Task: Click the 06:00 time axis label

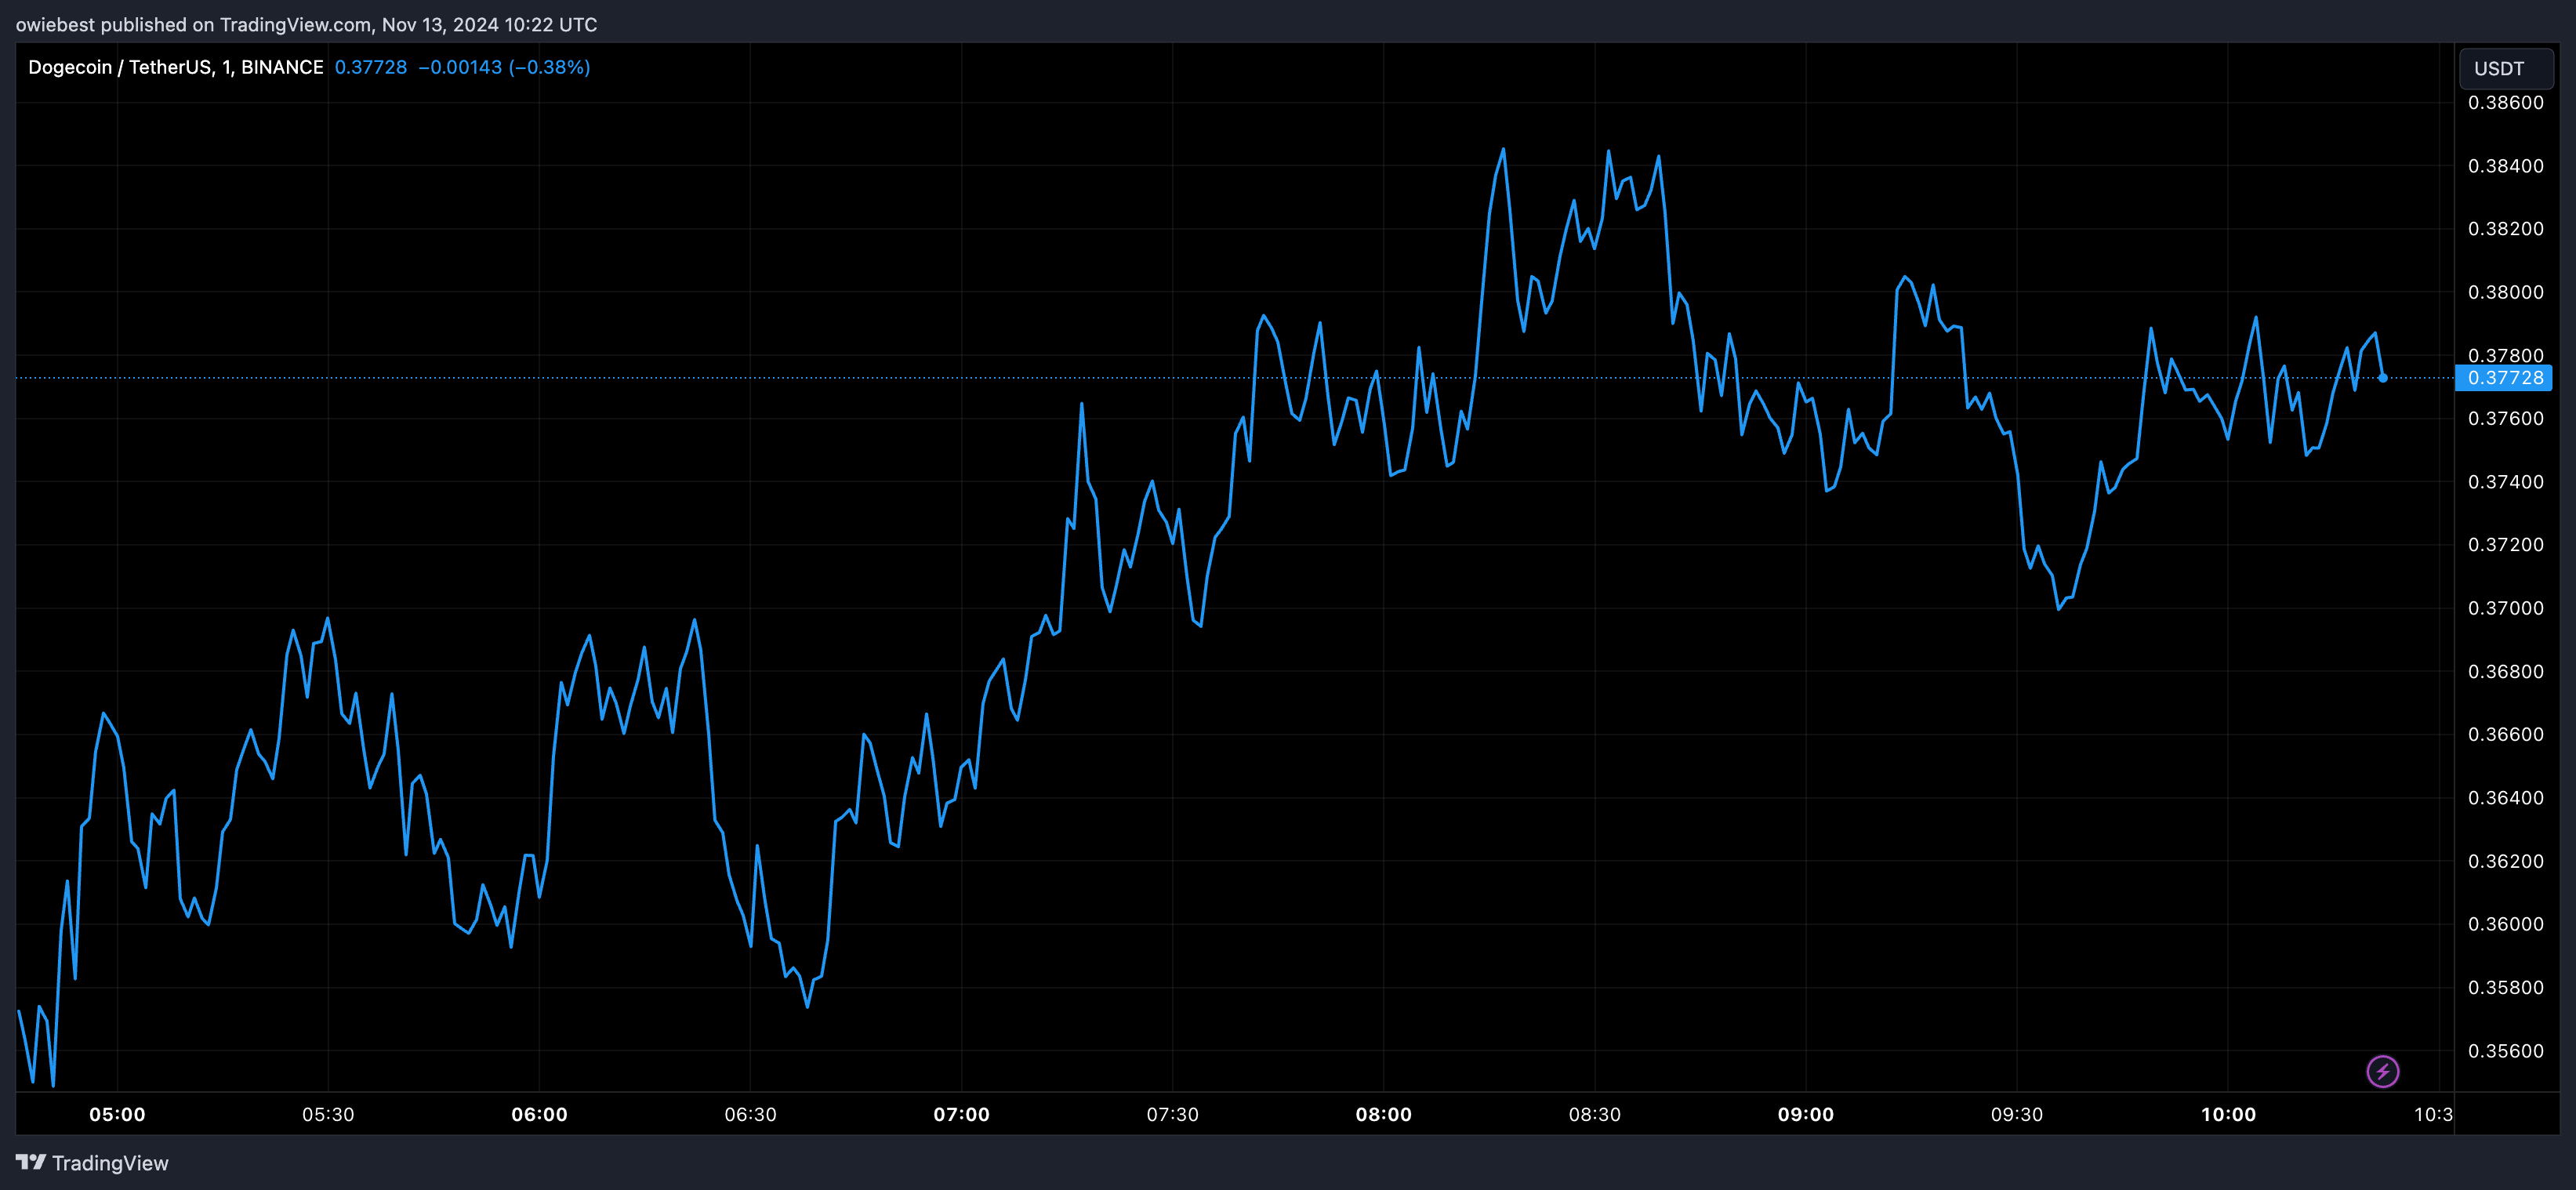Action: click(539, 1114)
